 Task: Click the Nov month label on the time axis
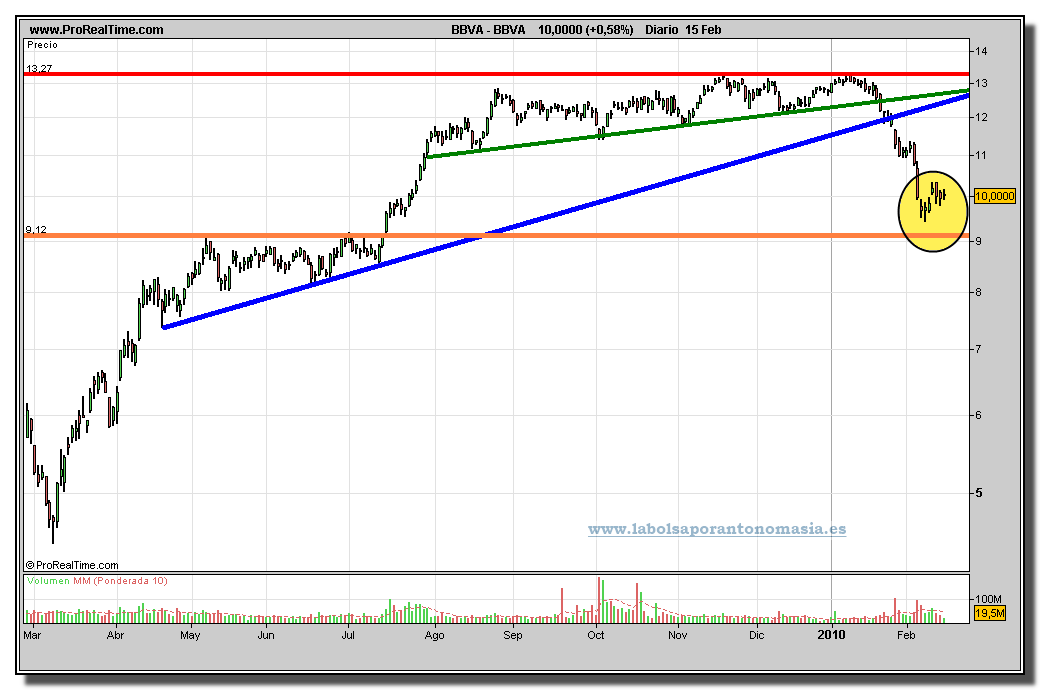point(678,635)
